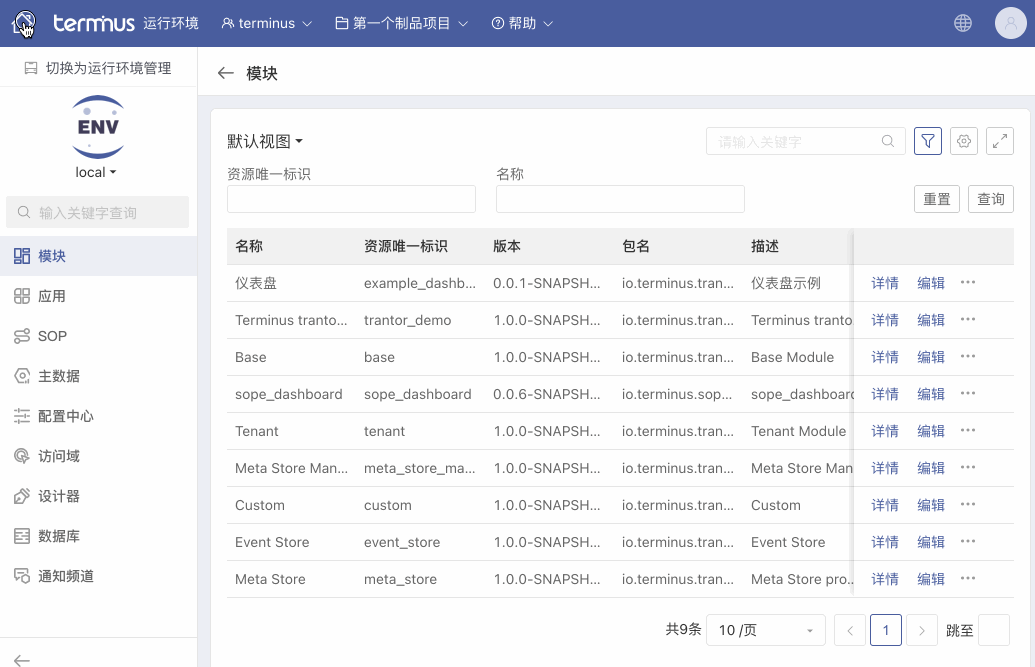
Task: Open the terminus user dropdown
Action: [x=267, y=23]
